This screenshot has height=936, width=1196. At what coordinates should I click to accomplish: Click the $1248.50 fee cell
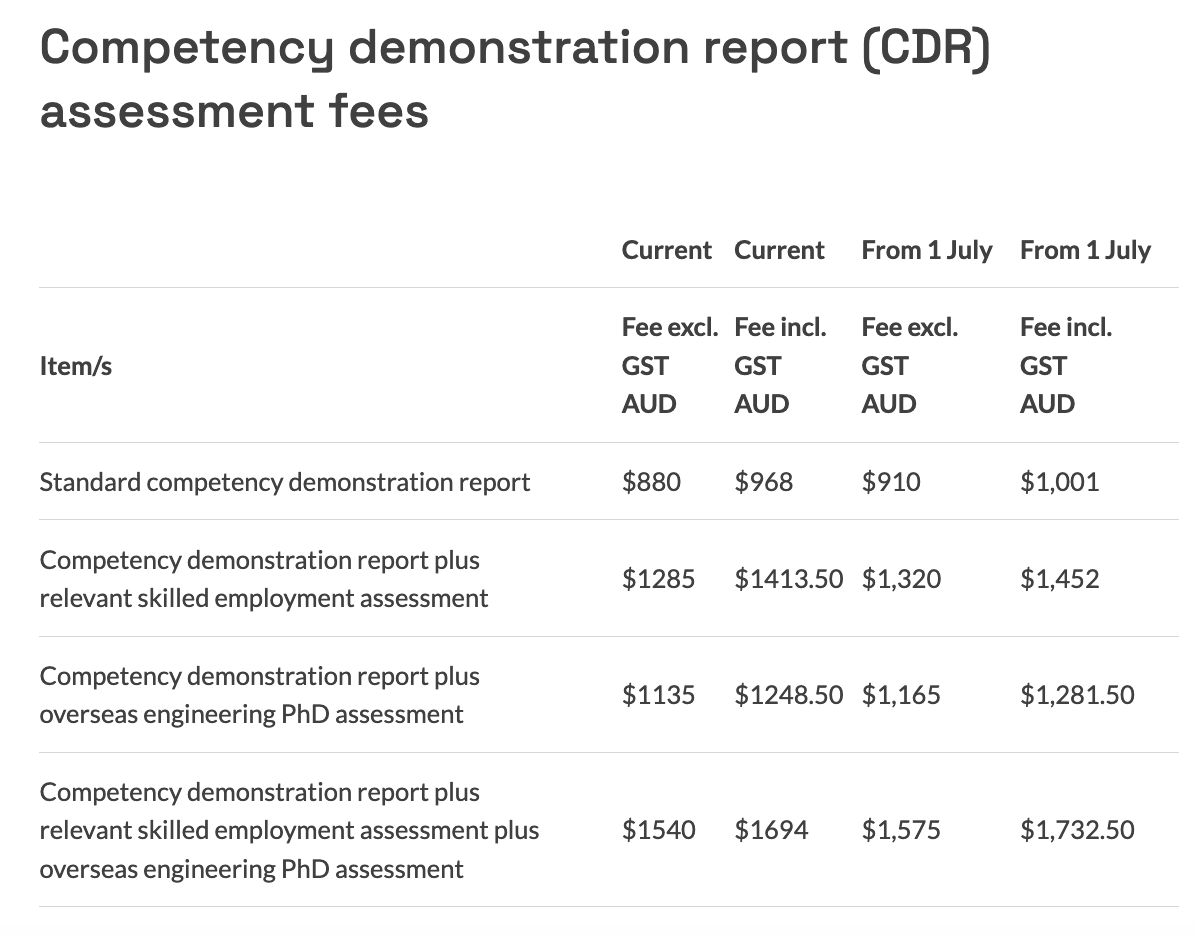point(789,695)
